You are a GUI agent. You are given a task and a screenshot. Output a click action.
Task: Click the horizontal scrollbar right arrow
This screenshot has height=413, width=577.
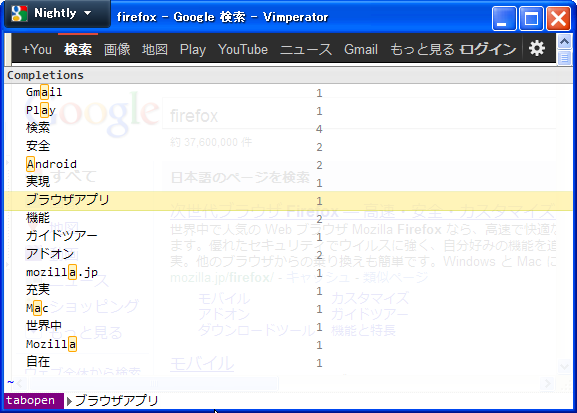548,384
